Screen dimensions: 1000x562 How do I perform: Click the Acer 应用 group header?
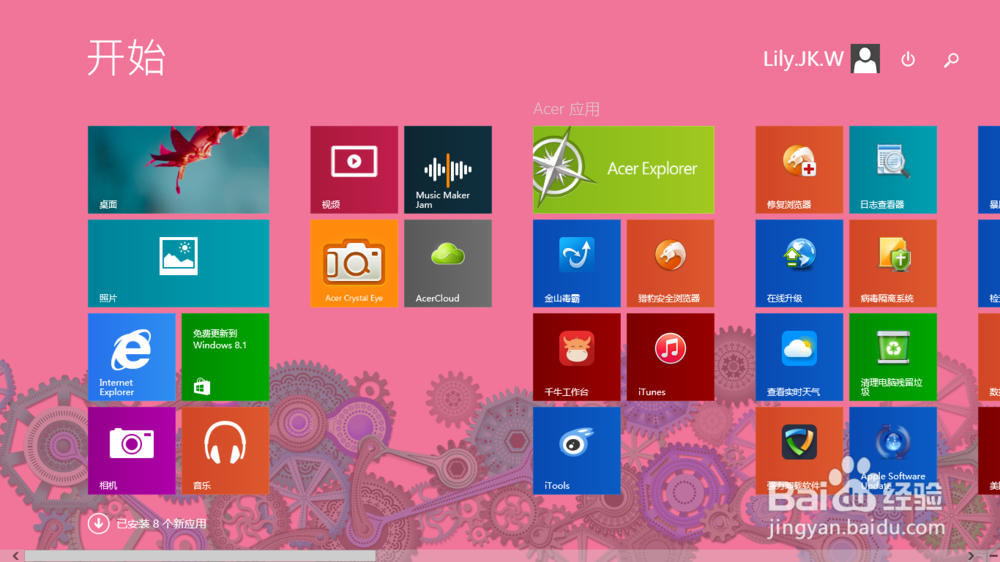(566, 109)
